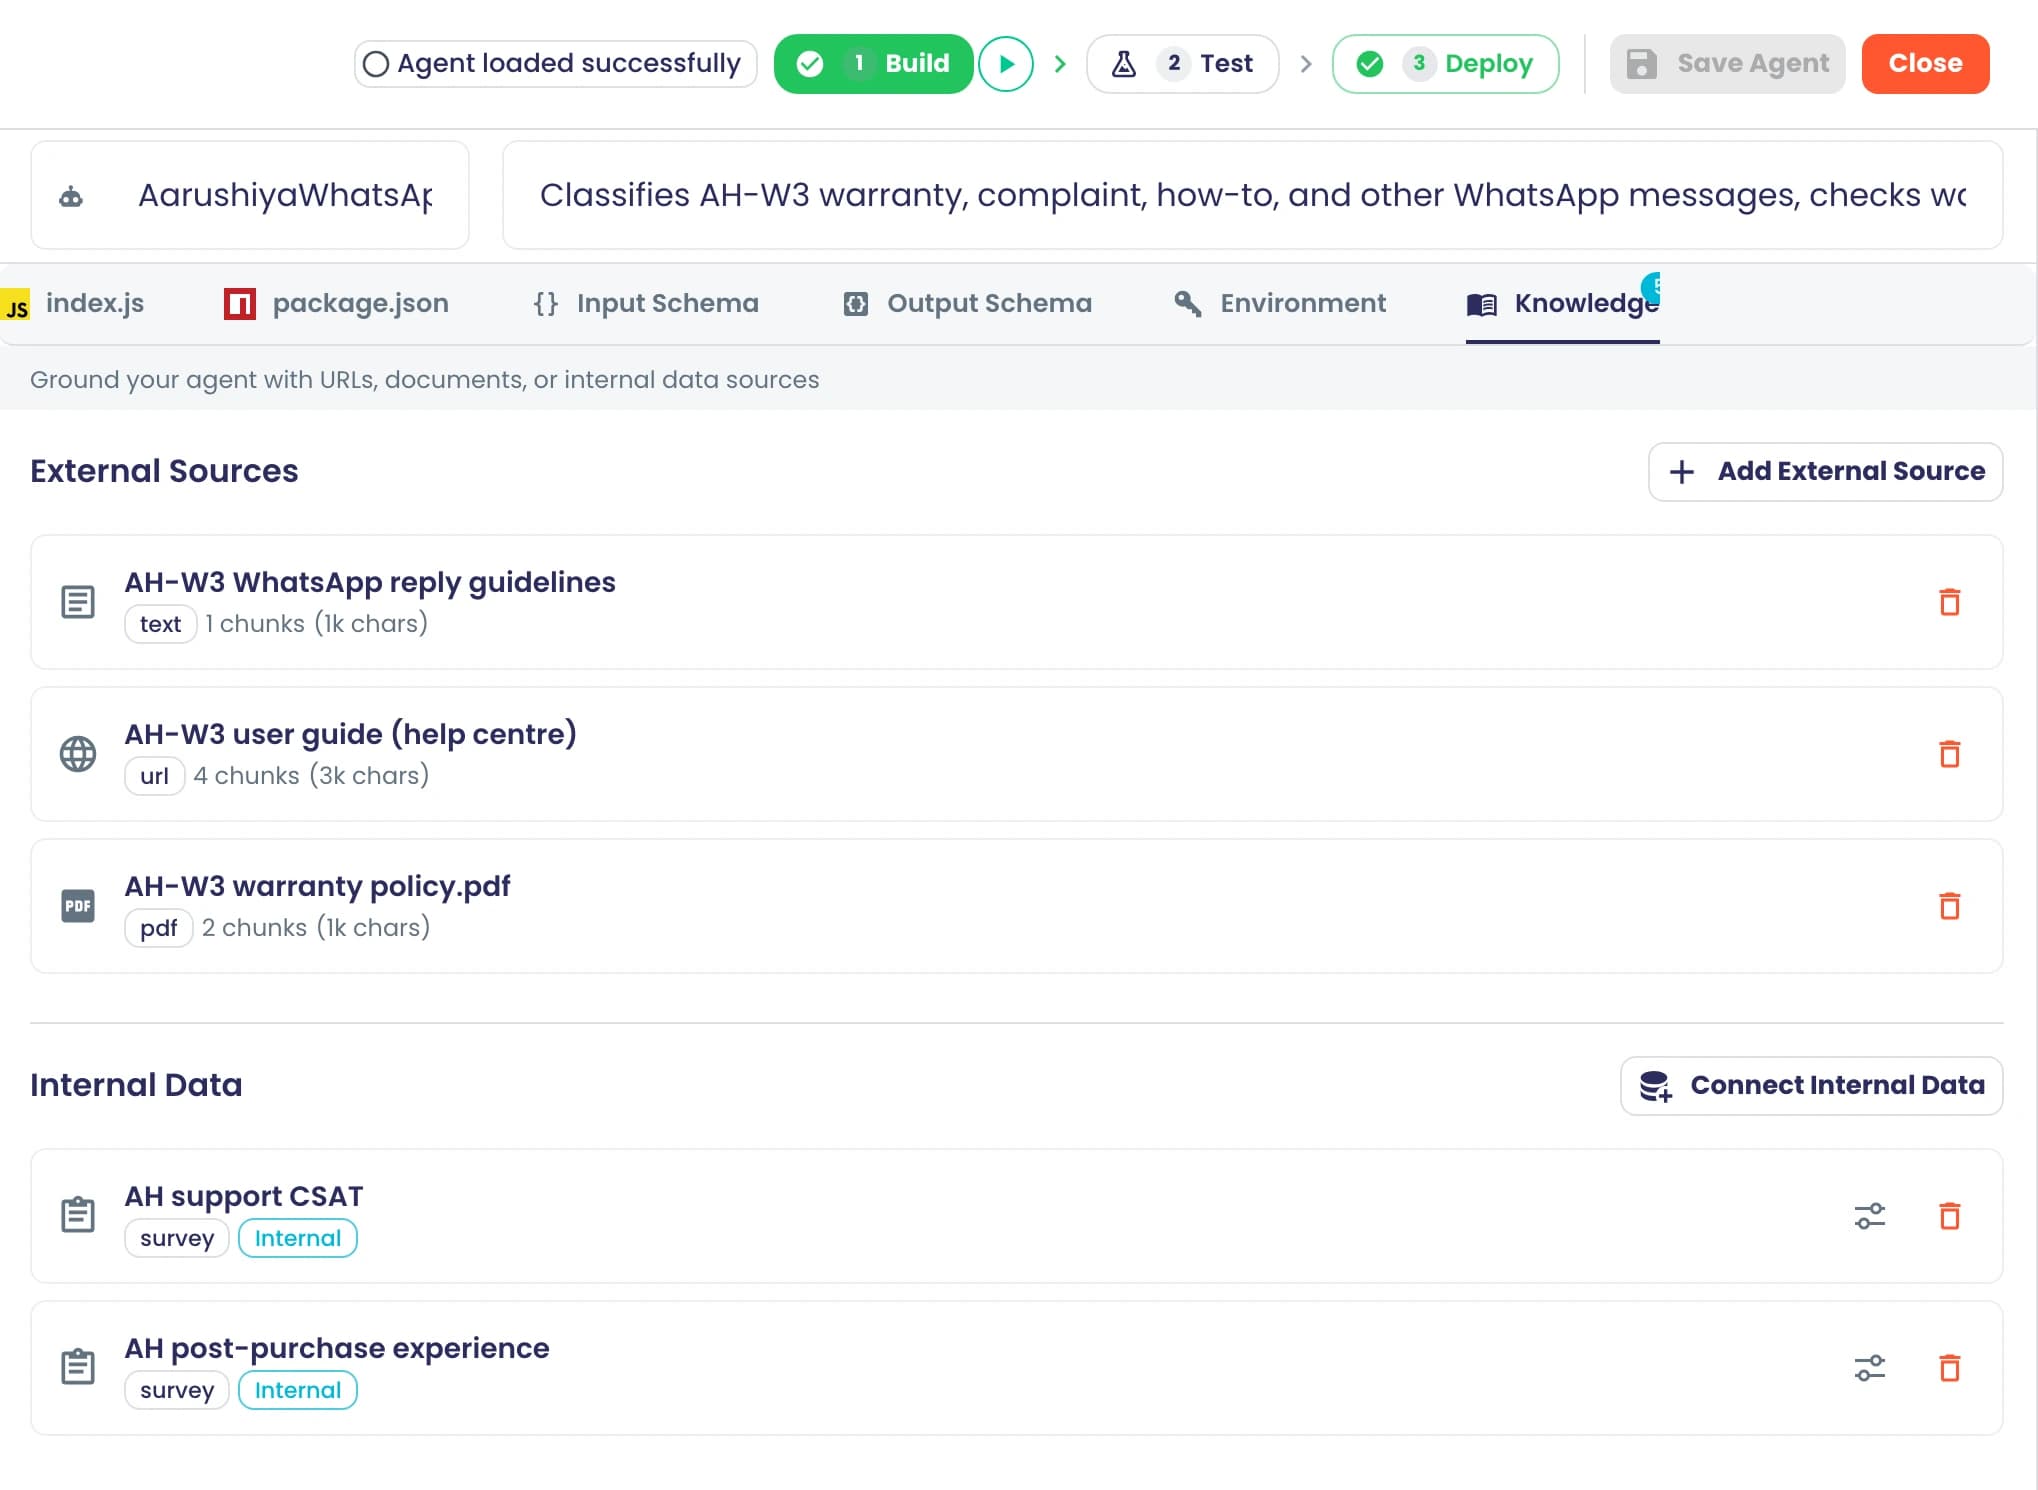
Task: Open settings sliders for AH support CSAT
Action: point(1869,1216)
